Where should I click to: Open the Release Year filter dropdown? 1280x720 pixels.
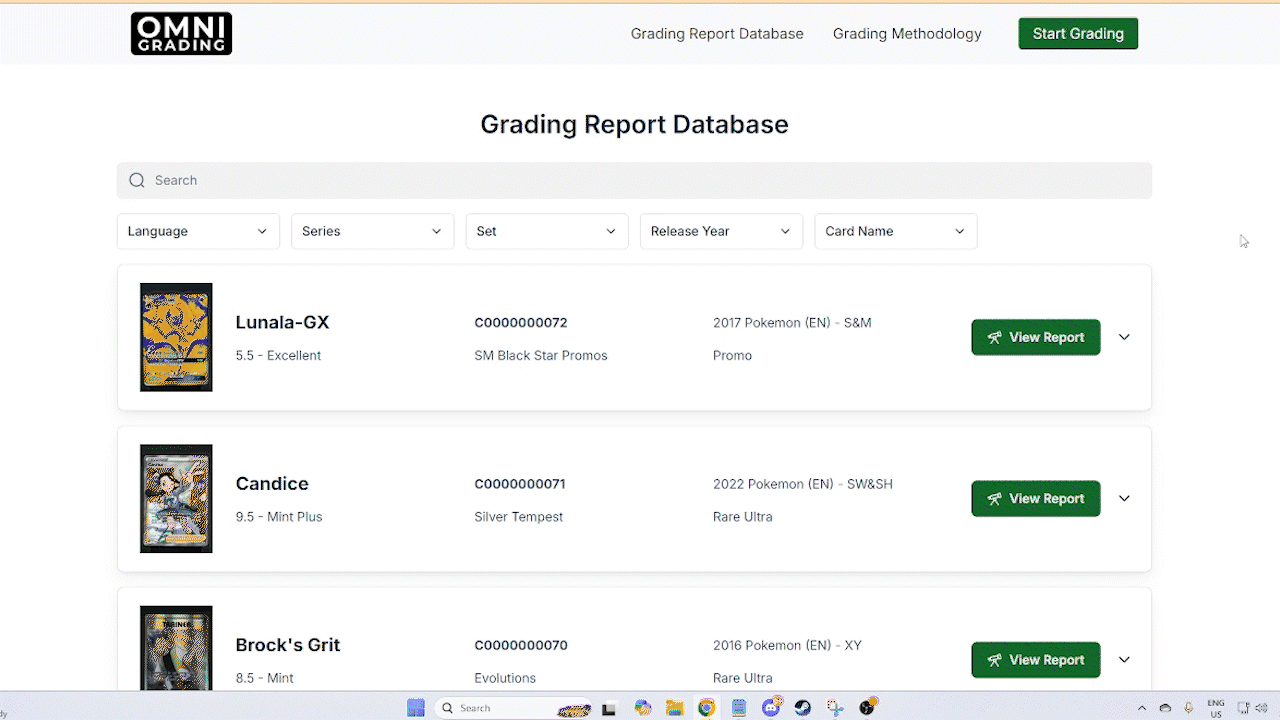[721, 231]
